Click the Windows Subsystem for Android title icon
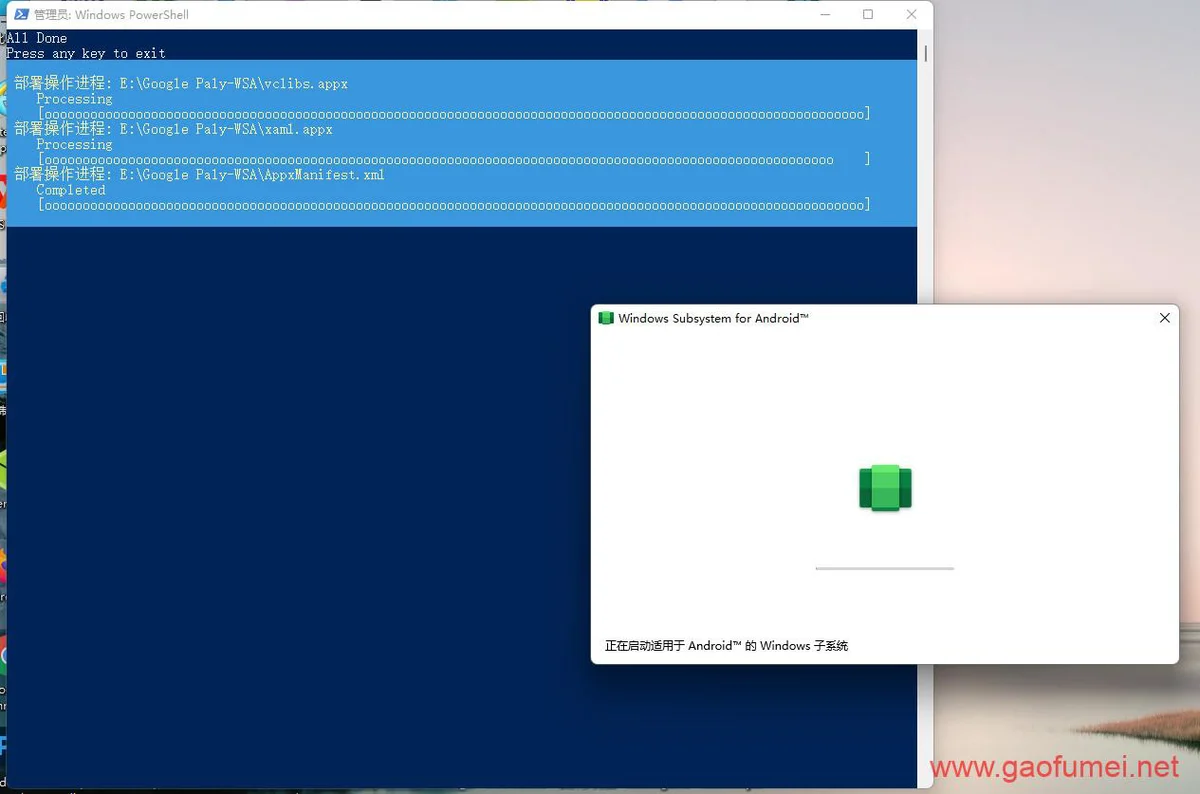The width and height of the screenshot is (1200, 794). coord(605,318)
